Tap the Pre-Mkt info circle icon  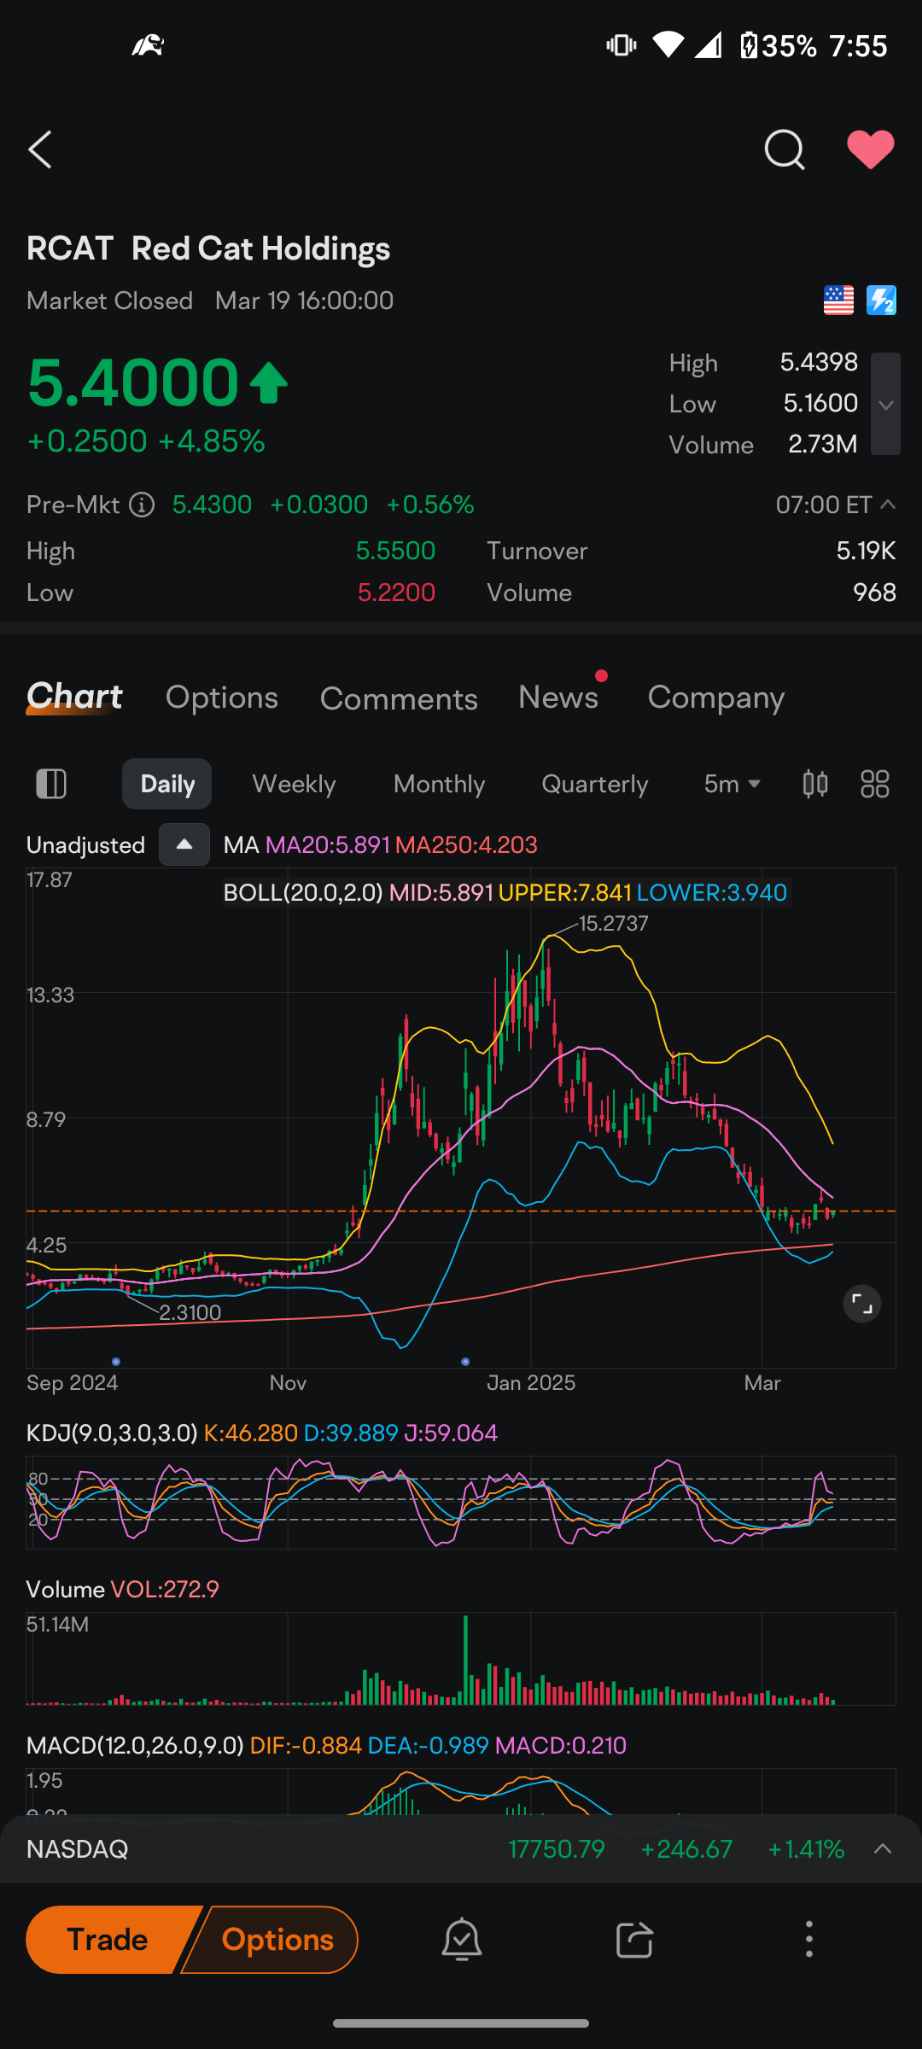point(142,505)
